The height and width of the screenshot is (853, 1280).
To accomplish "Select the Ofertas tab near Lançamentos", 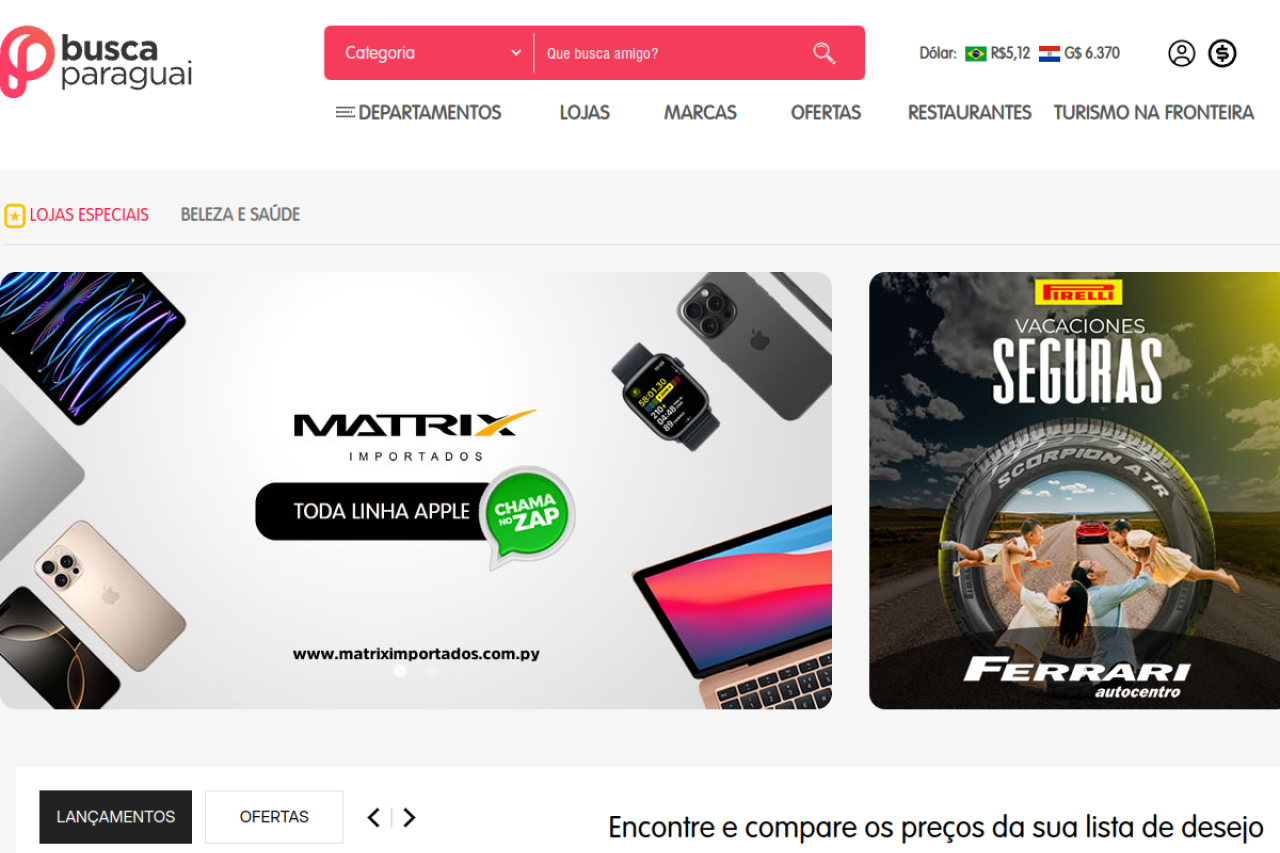I will [274, 817].
